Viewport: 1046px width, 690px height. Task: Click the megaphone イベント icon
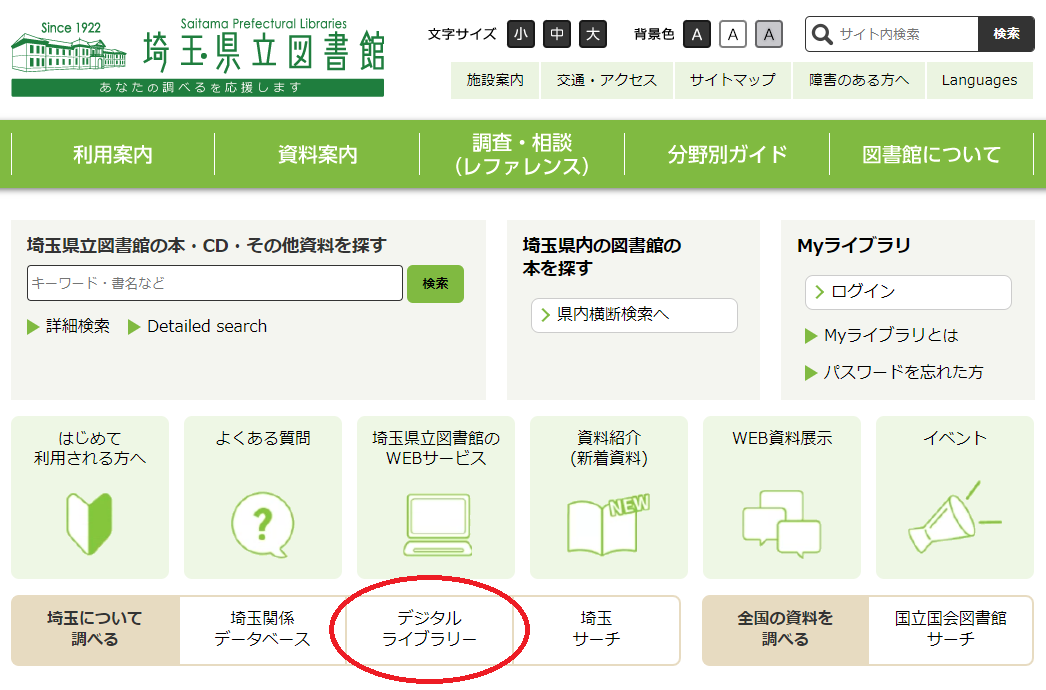click(955, 517)
